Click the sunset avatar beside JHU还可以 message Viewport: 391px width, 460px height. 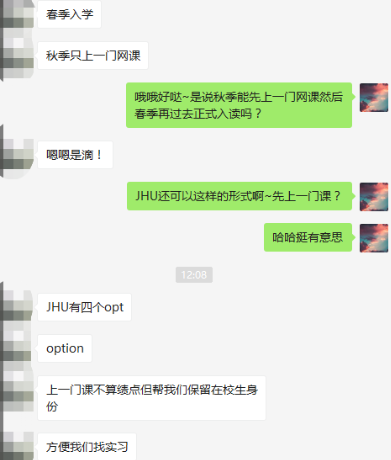pos(374,197)
